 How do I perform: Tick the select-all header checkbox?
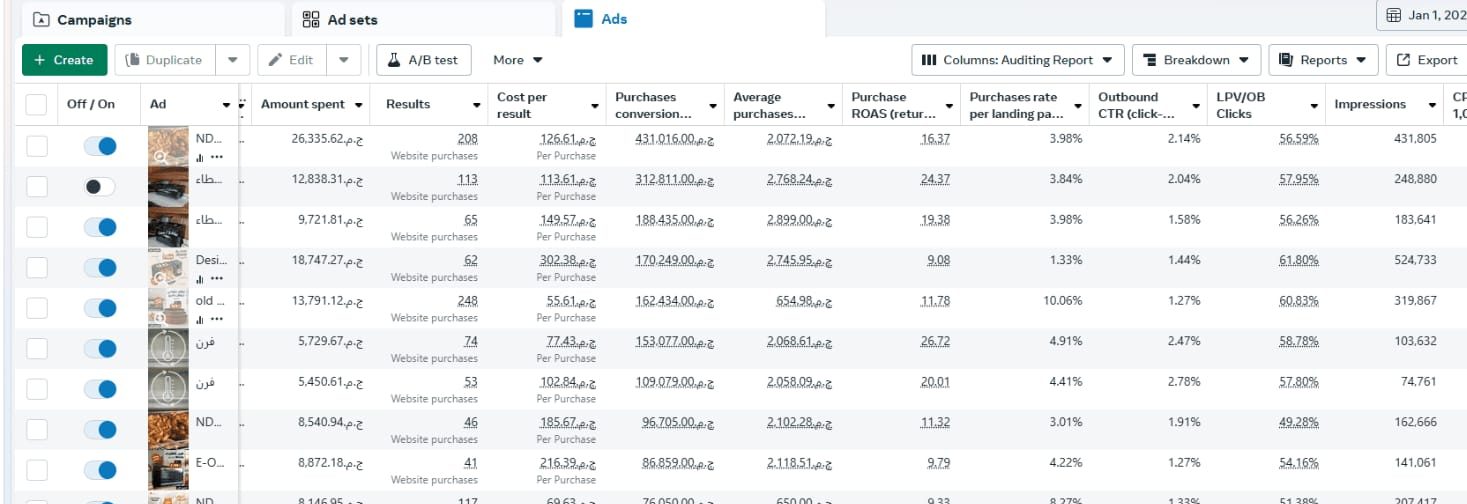36,104
